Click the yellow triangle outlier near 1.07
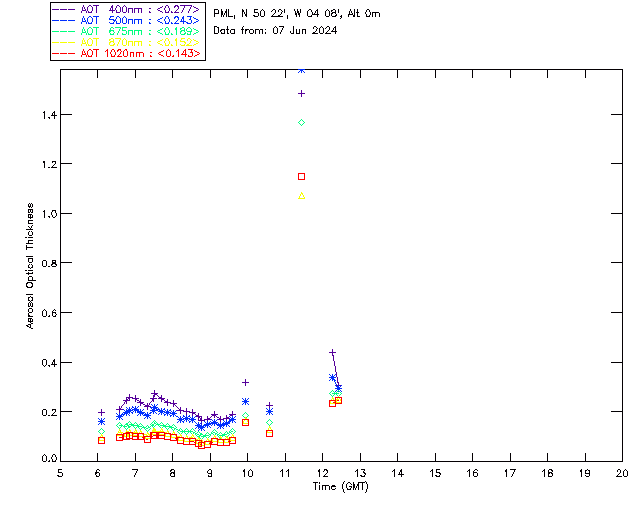 [302, 196]
